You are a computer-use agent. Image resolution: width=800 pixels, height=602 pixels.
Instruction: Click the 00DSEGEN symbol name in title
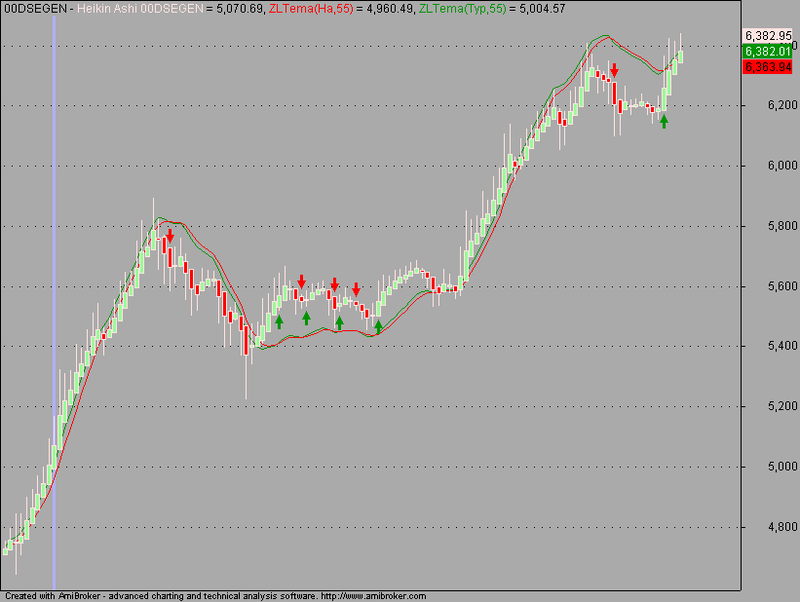[35, 9]
